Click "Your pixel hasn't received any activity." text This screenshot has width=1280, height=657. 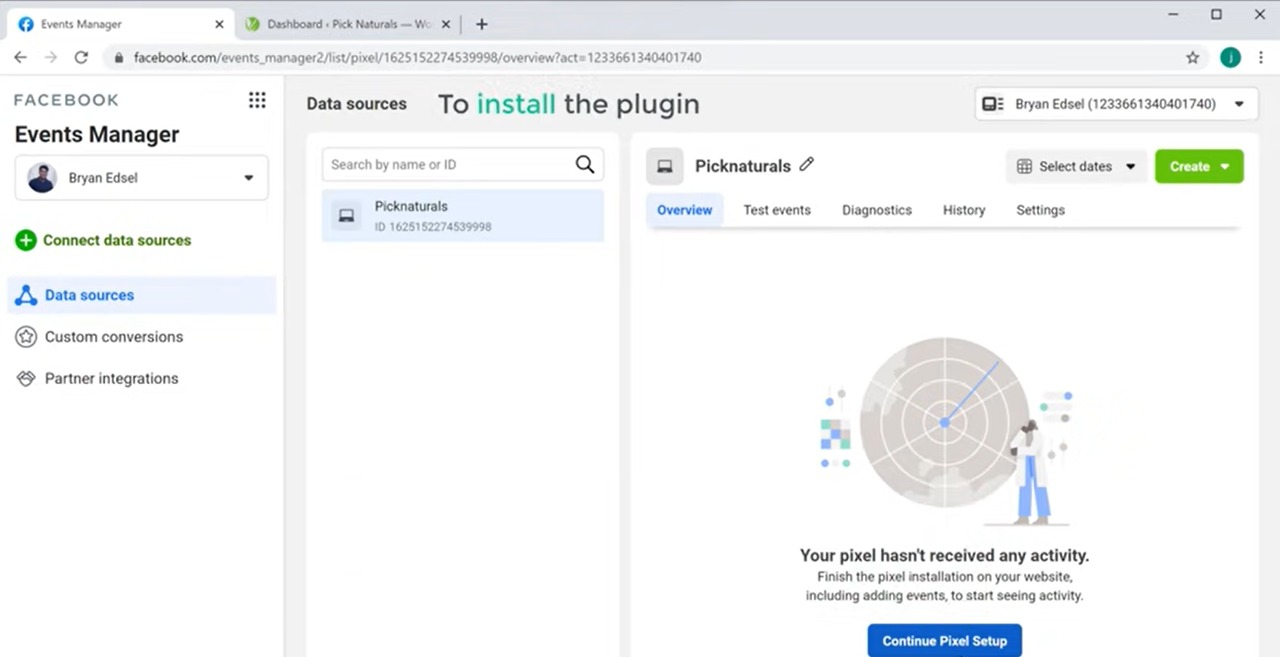pyautogui.click(x=945, y=555)
